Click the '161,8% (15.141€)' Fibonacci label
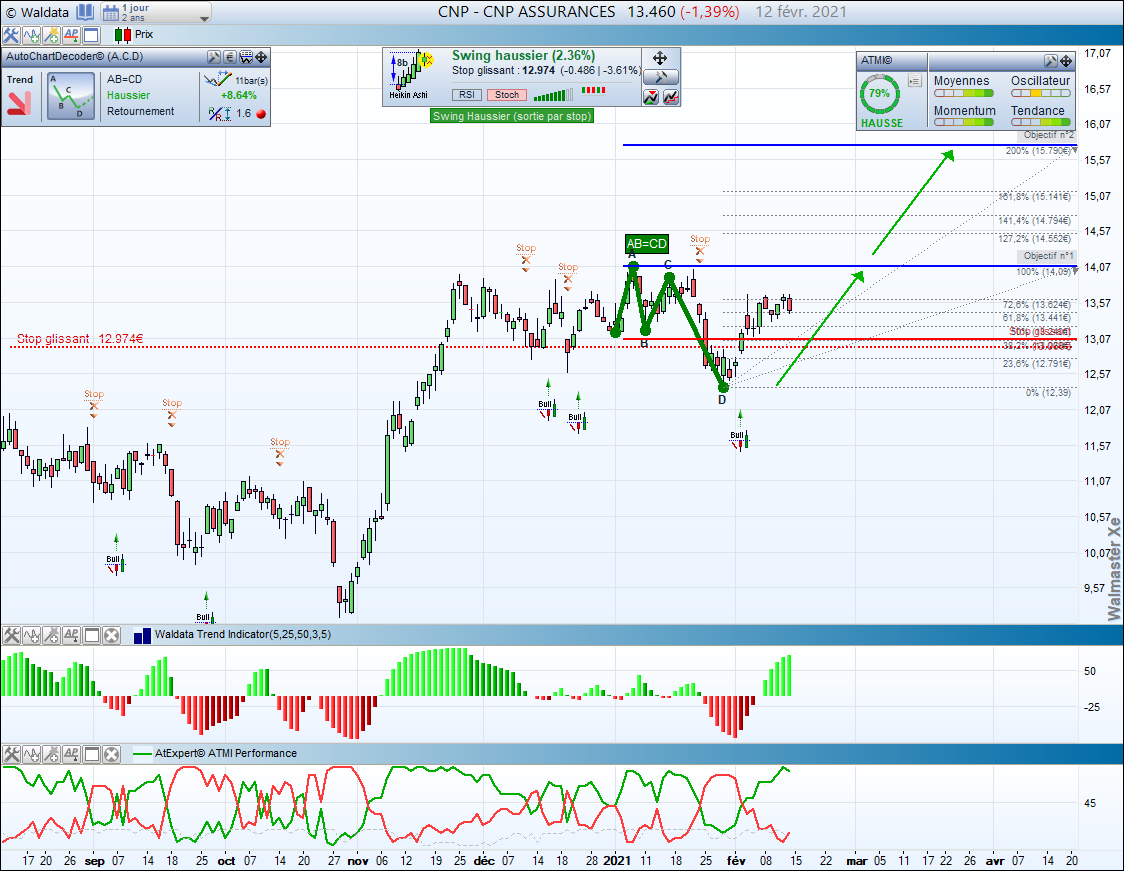 pos(1035,196)
